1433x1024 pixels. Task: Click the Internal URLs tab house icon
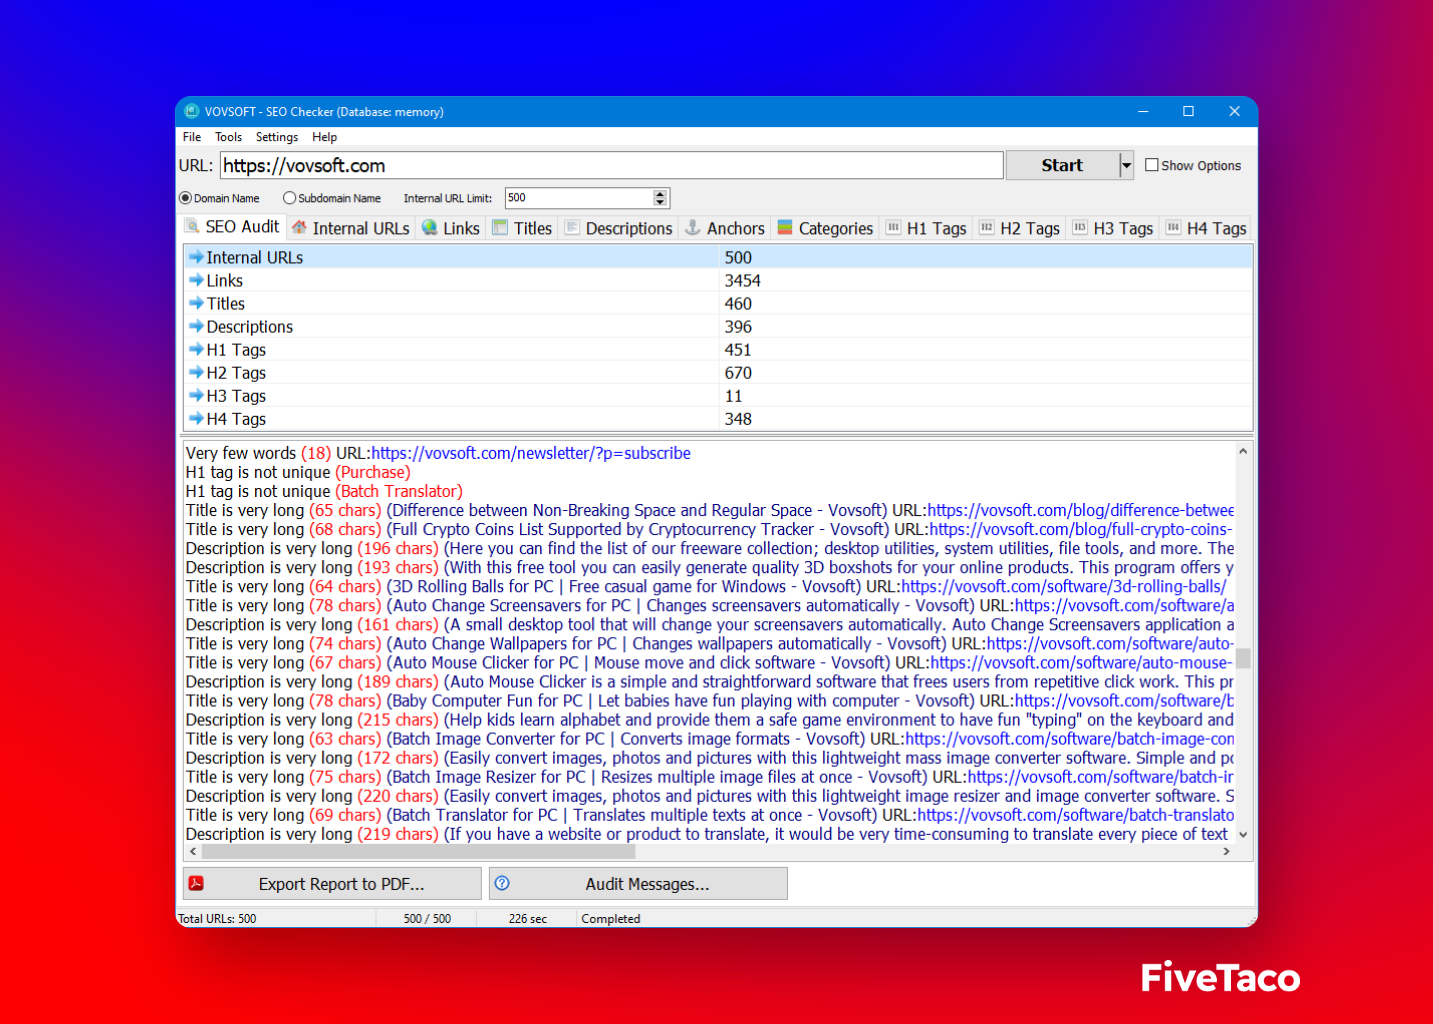299,228
